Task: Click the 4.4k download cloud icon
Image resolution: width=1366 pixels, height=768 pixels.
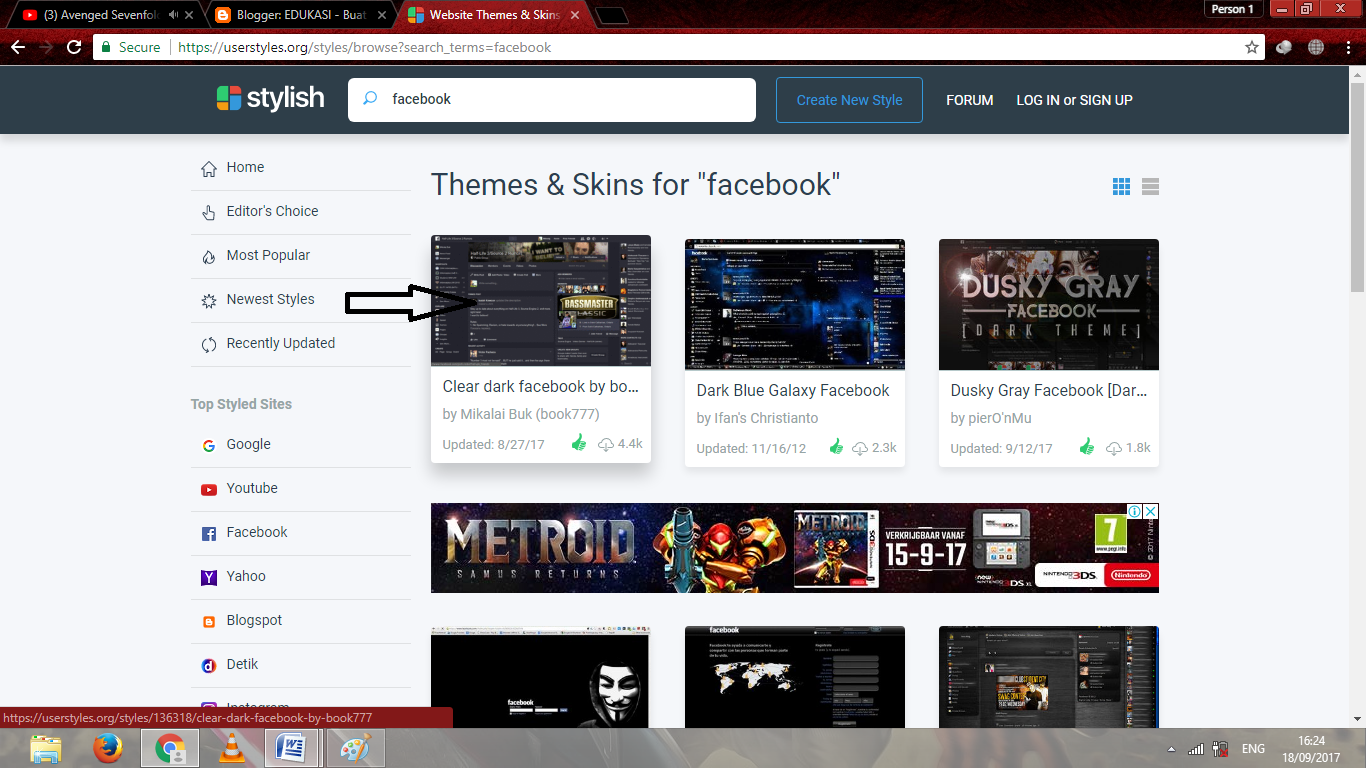Action: 606,444
